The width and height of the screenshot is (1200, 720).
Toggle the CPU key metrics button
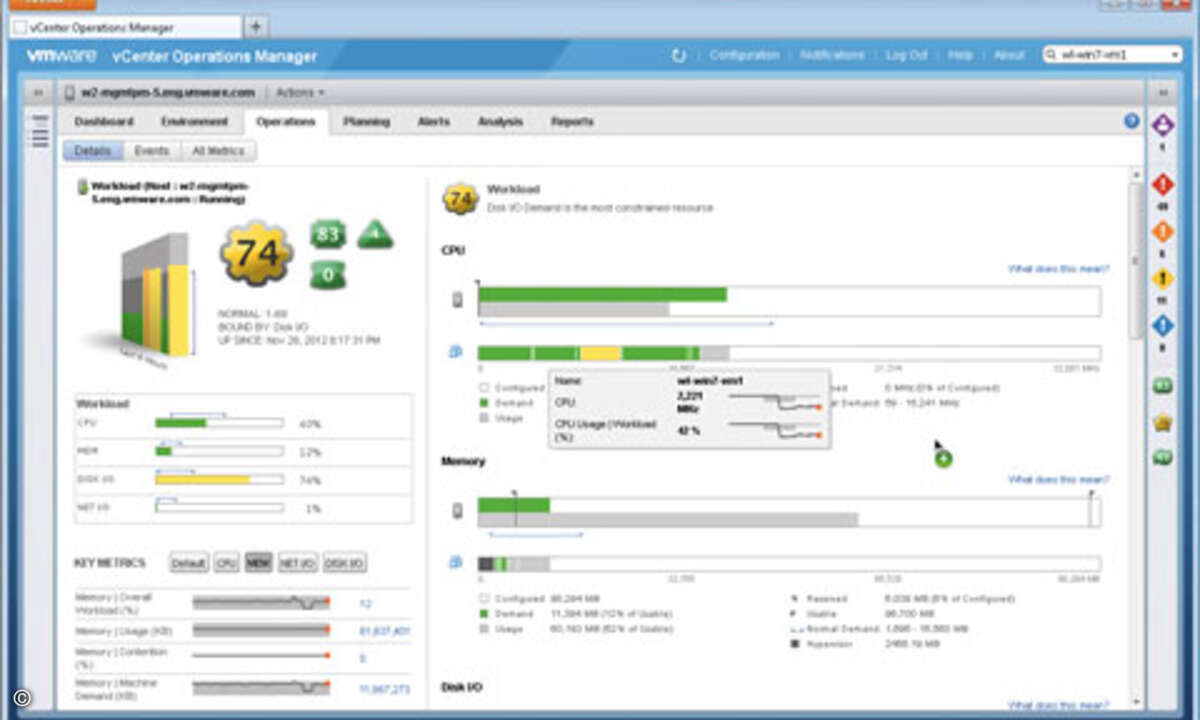[226, 564]
